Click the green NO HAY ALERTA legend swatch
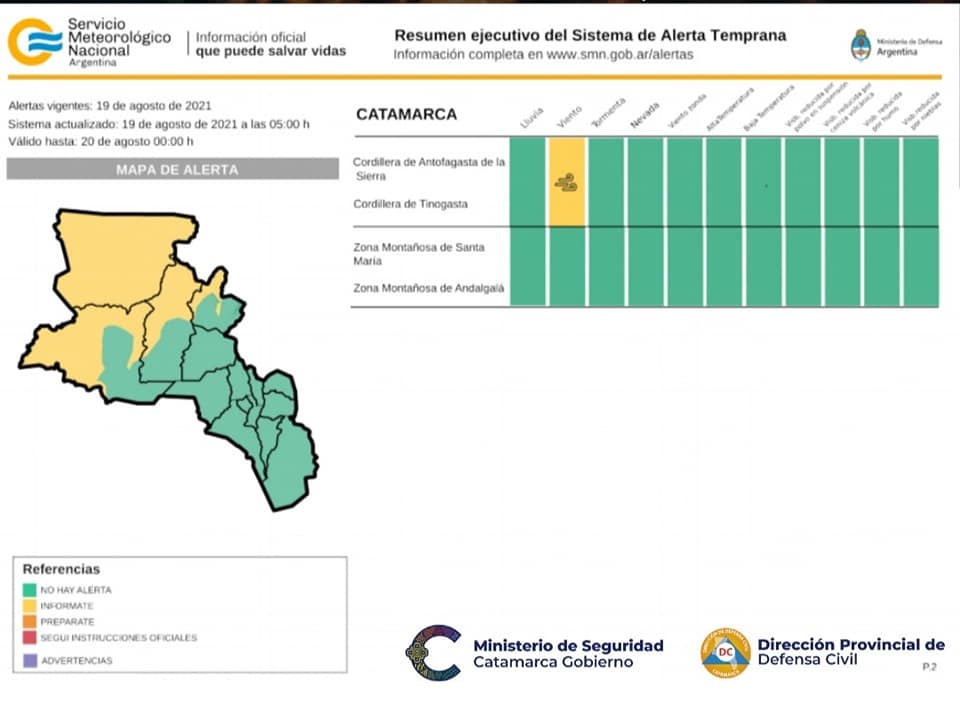Screen dimensions: 960x716 point(30,590)
